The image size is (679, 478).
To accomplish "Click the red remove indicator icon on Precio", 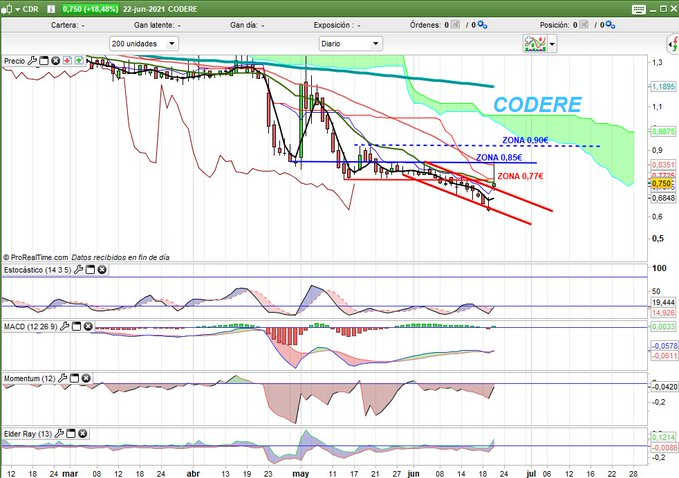I will tap(67, 61).
